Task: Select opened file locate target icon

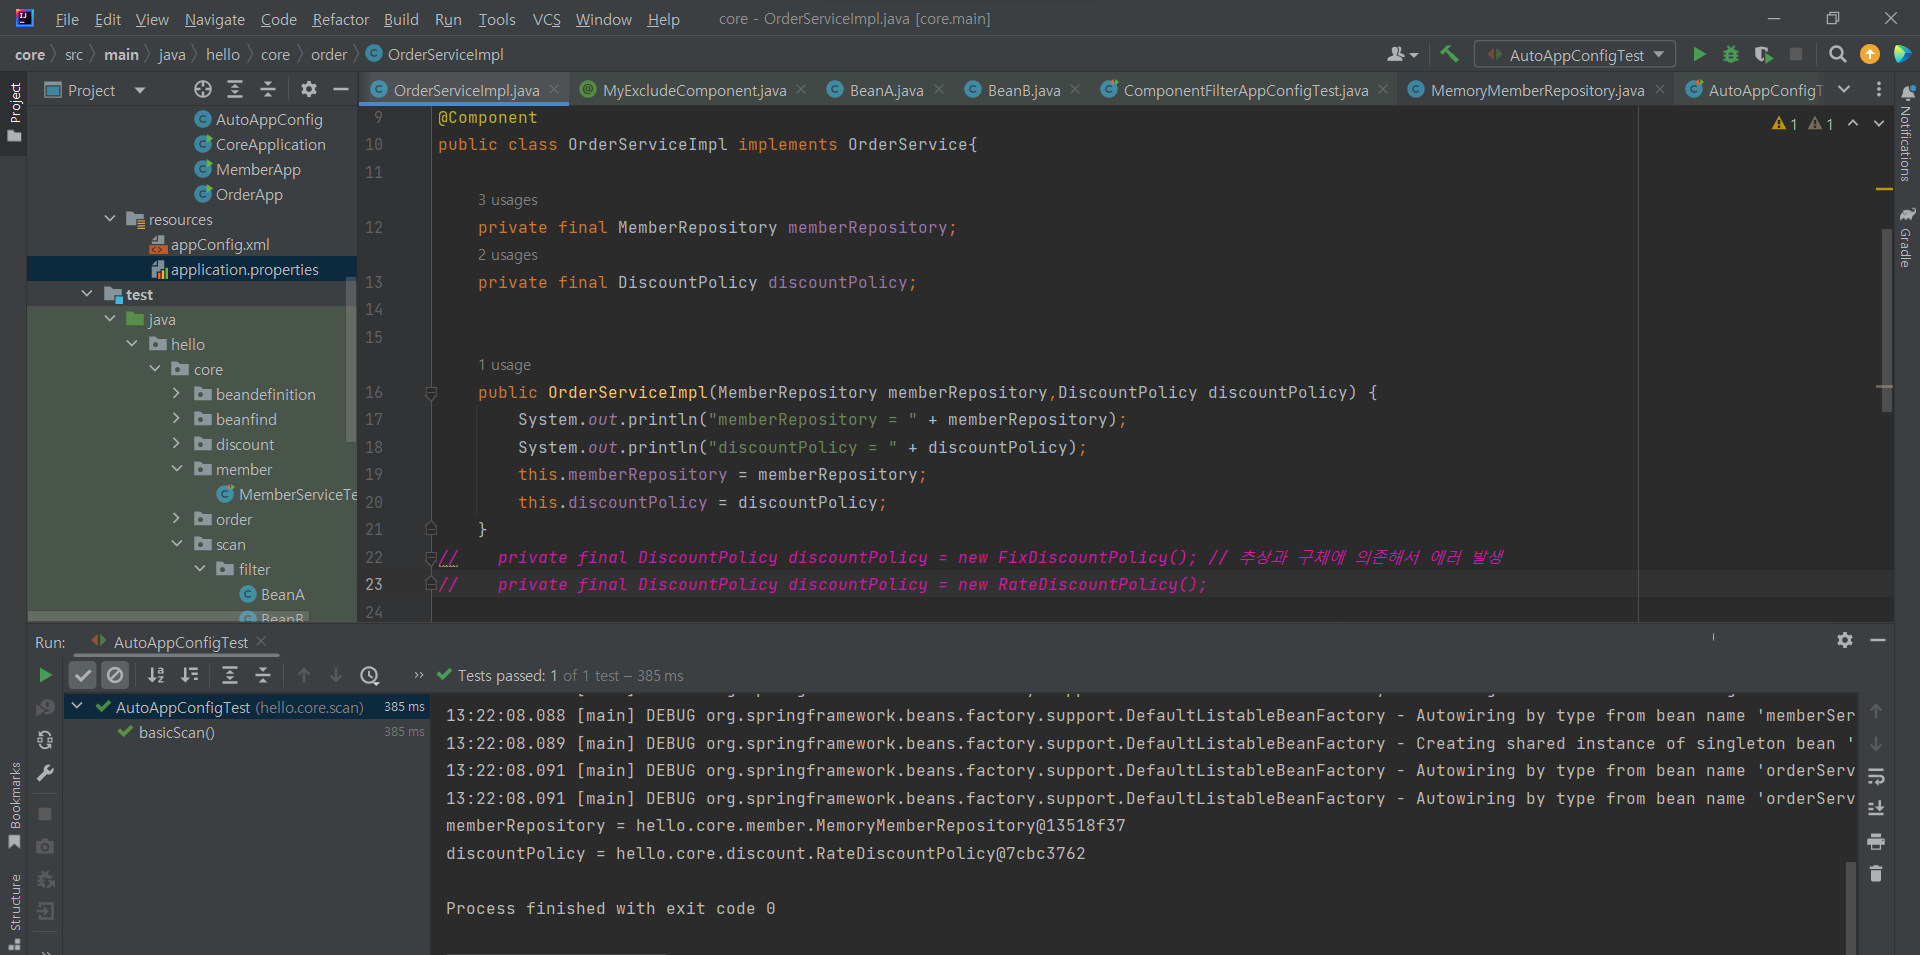Action: click(x=203, y=90)
